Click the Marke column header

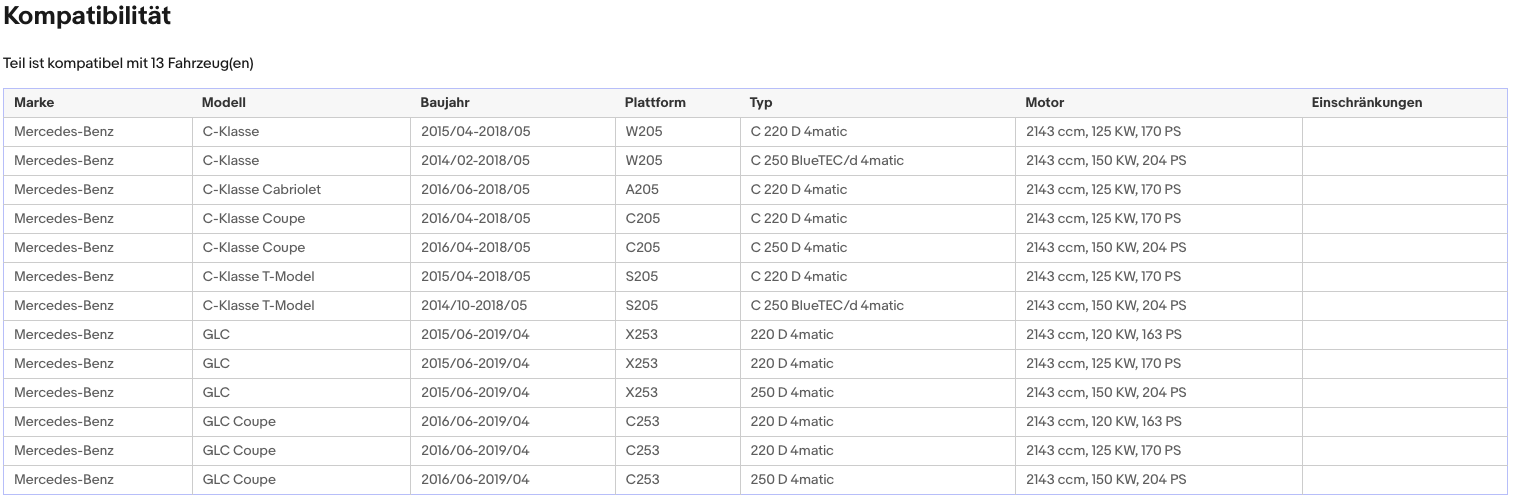pyautogui.click(x=34, y=103)
